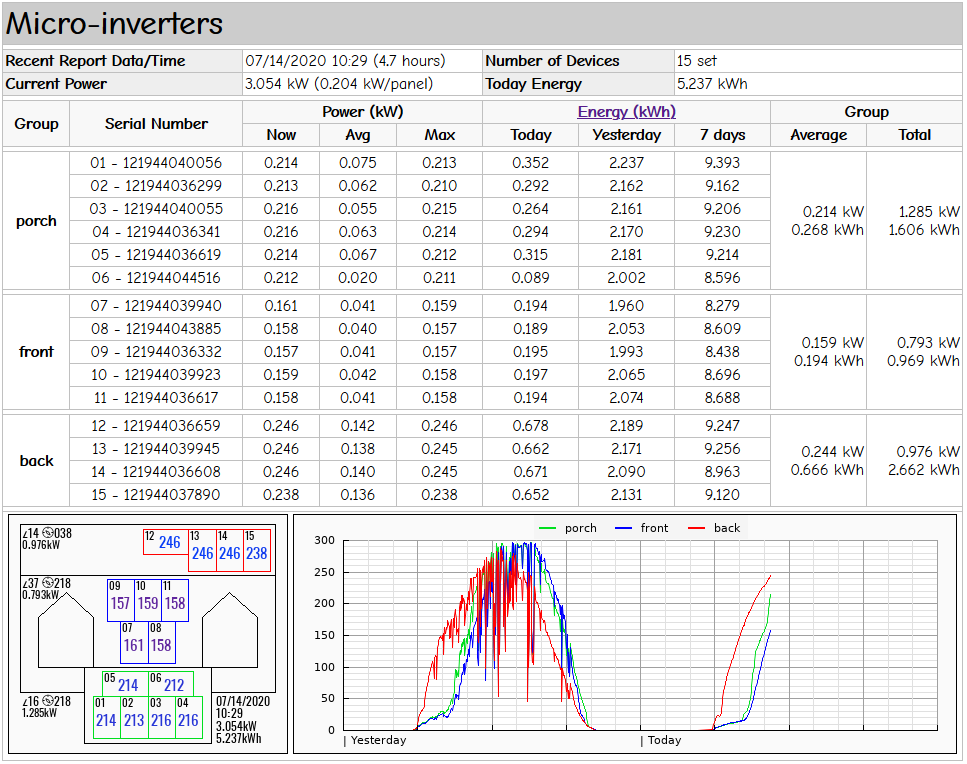Screen dimensions: 967x764
Task: Select panel 12 box showing 246
Action: tap(165, 542)
